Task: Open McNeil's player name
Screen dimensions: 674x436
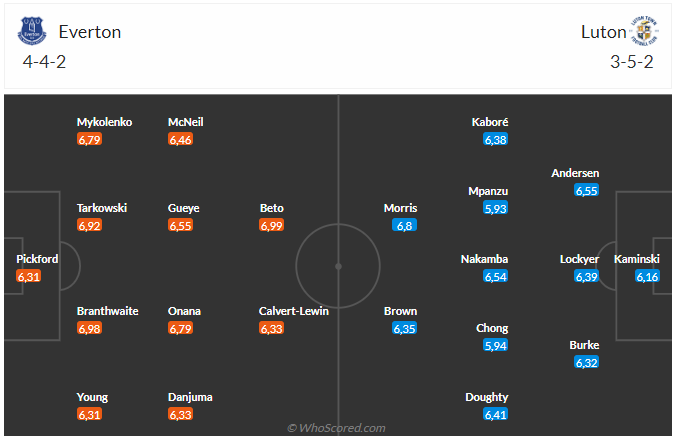Action: [x=186, y=122]
